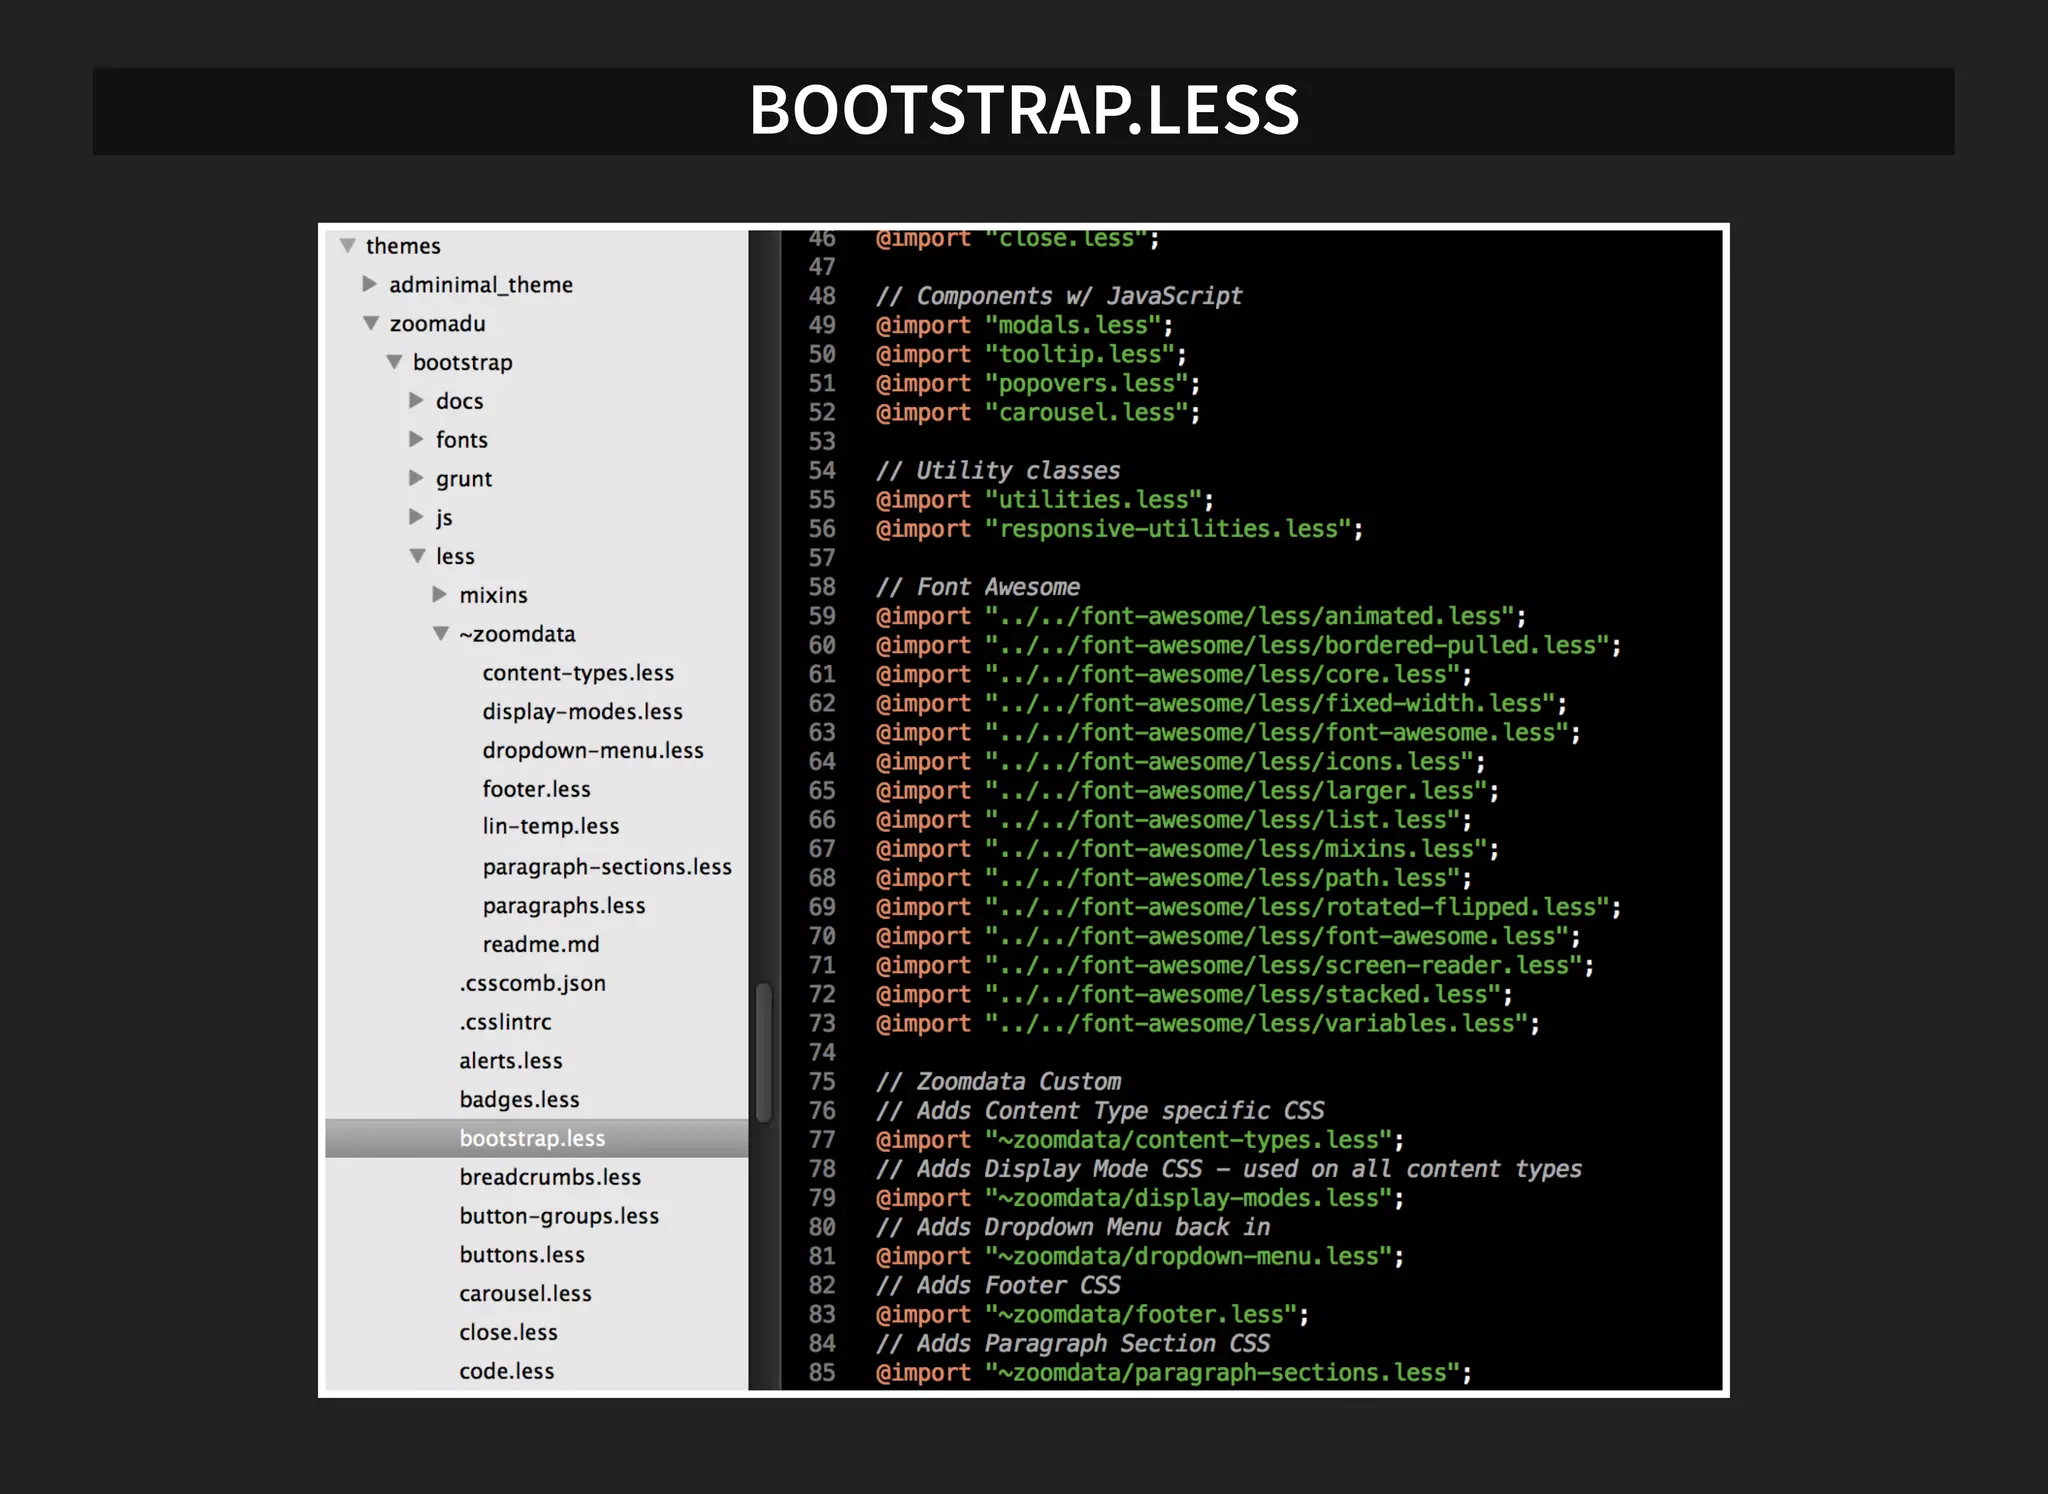Select the mixins folder label
Image resolution: width=2048 pixels, height=1494 pixels.
tap(493, 595)
